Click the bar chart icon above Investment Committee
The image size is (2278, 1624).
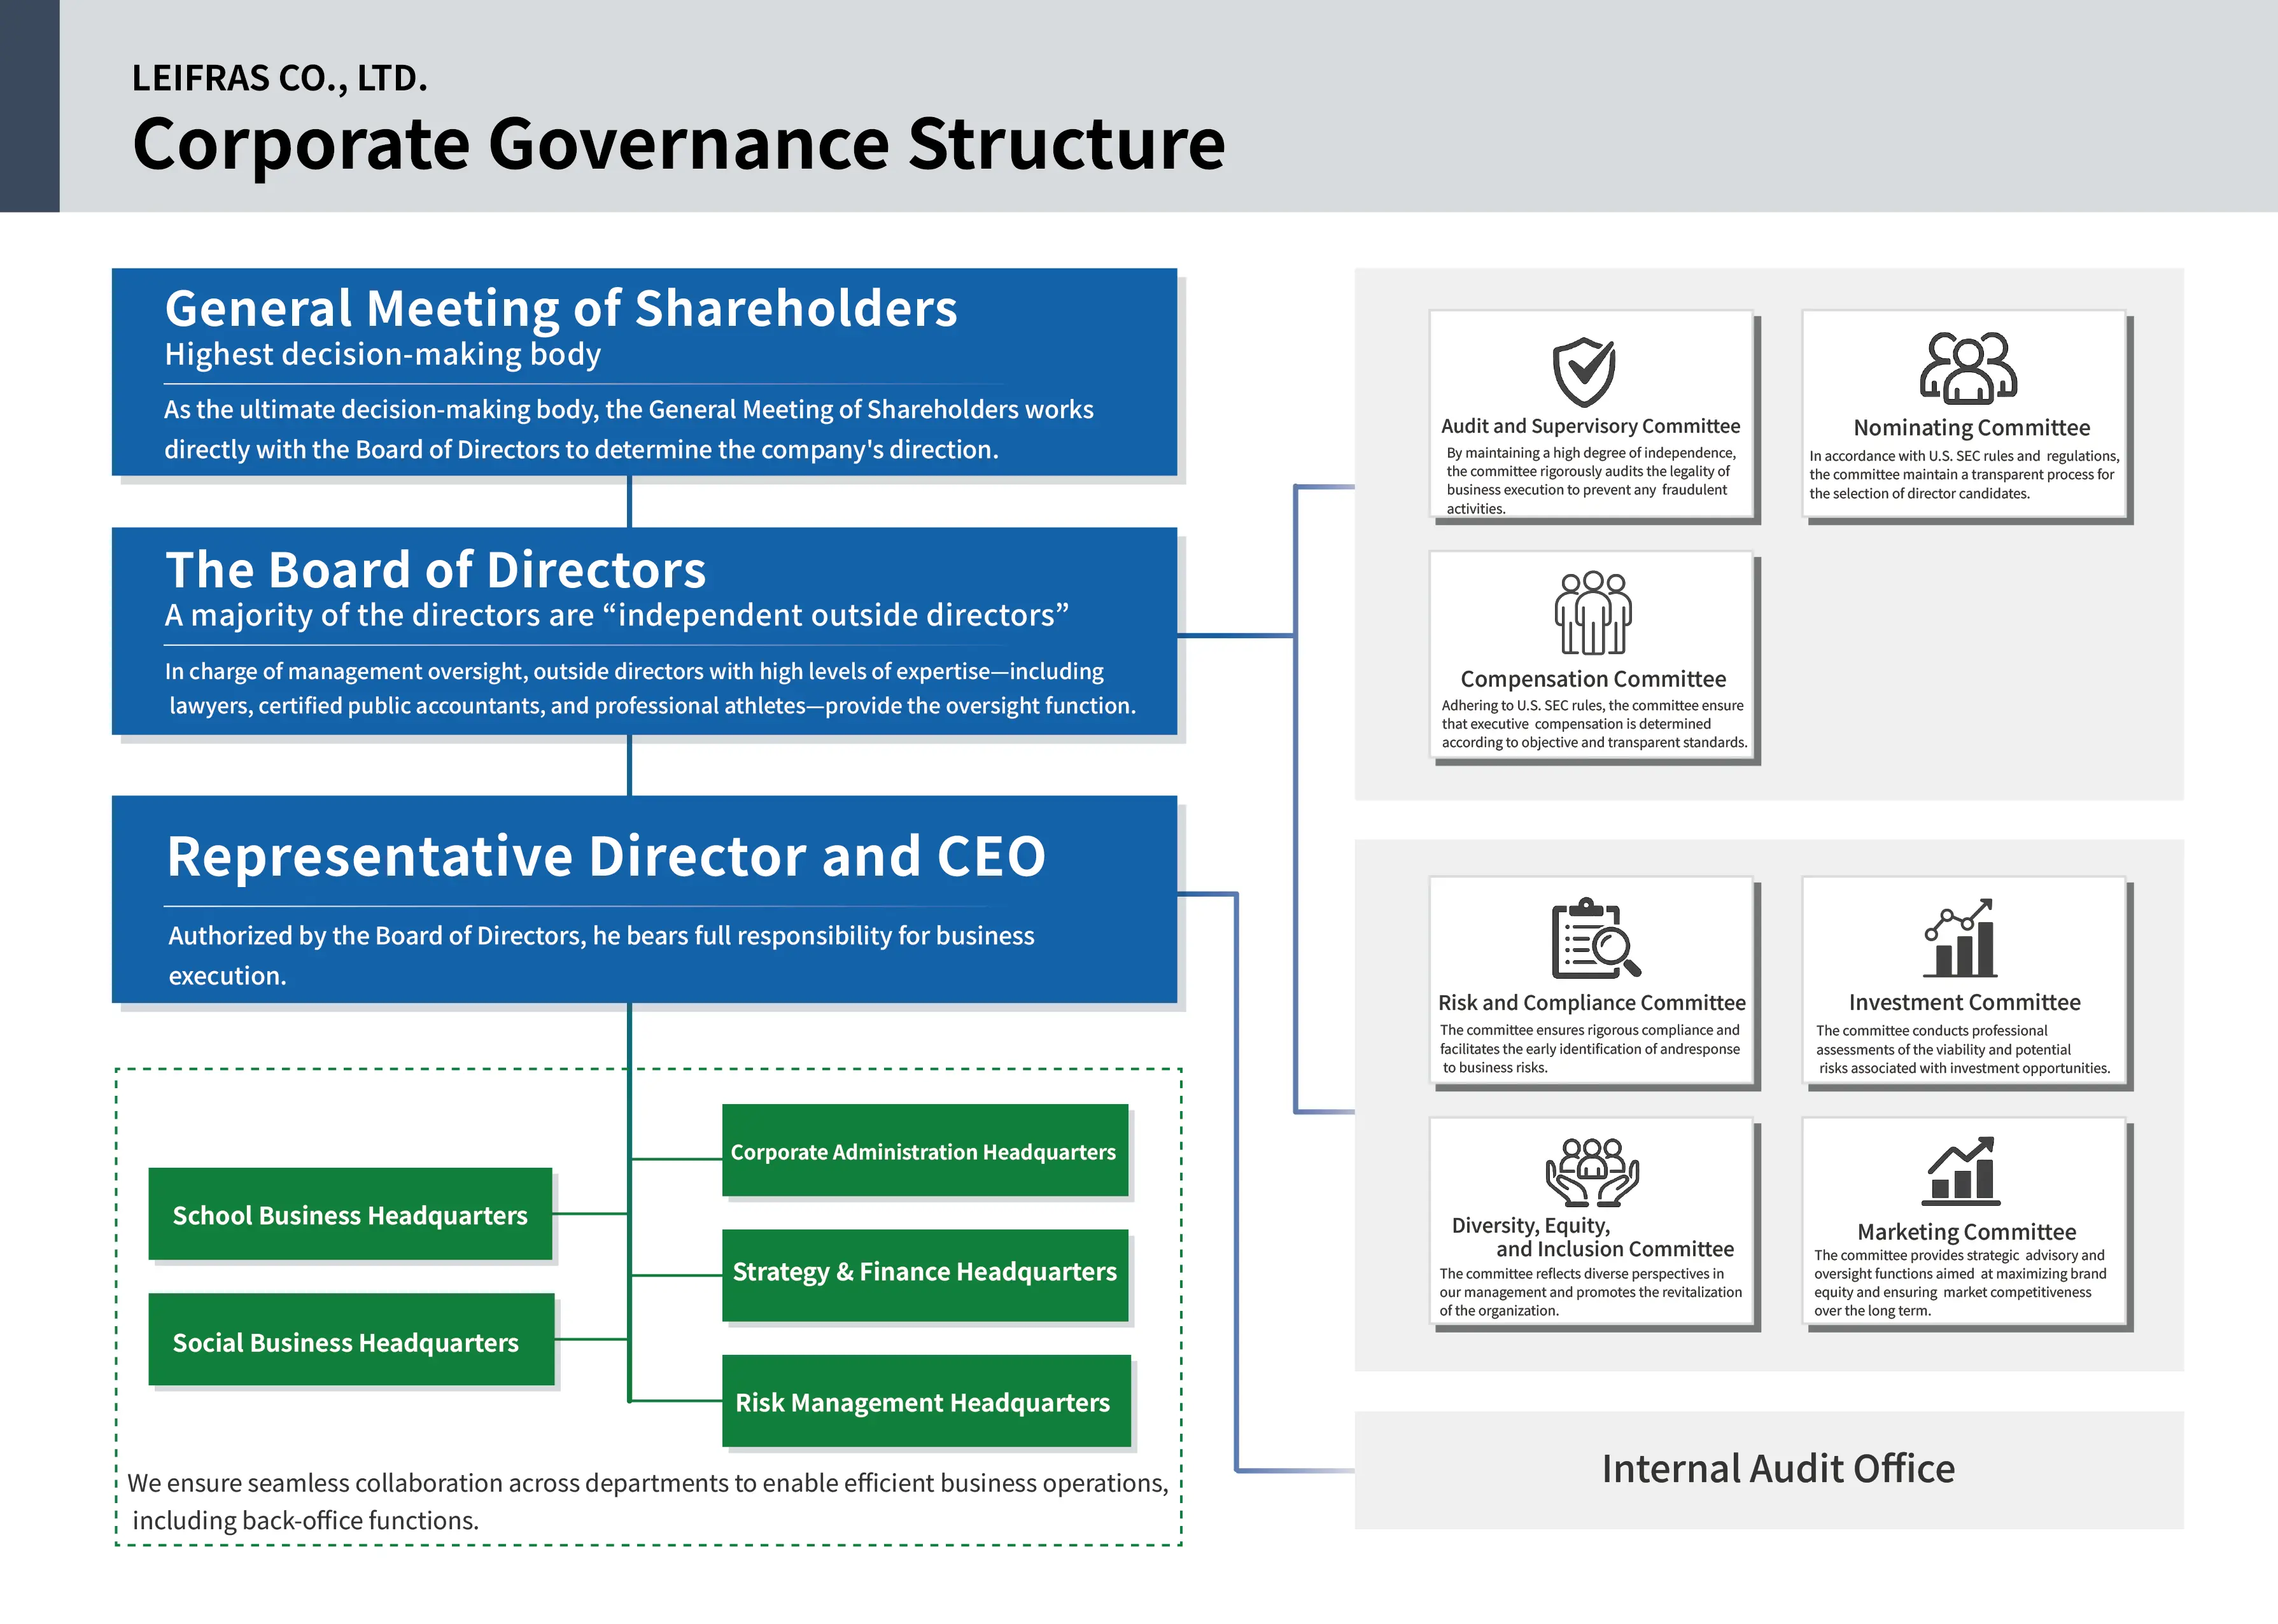1960,937
